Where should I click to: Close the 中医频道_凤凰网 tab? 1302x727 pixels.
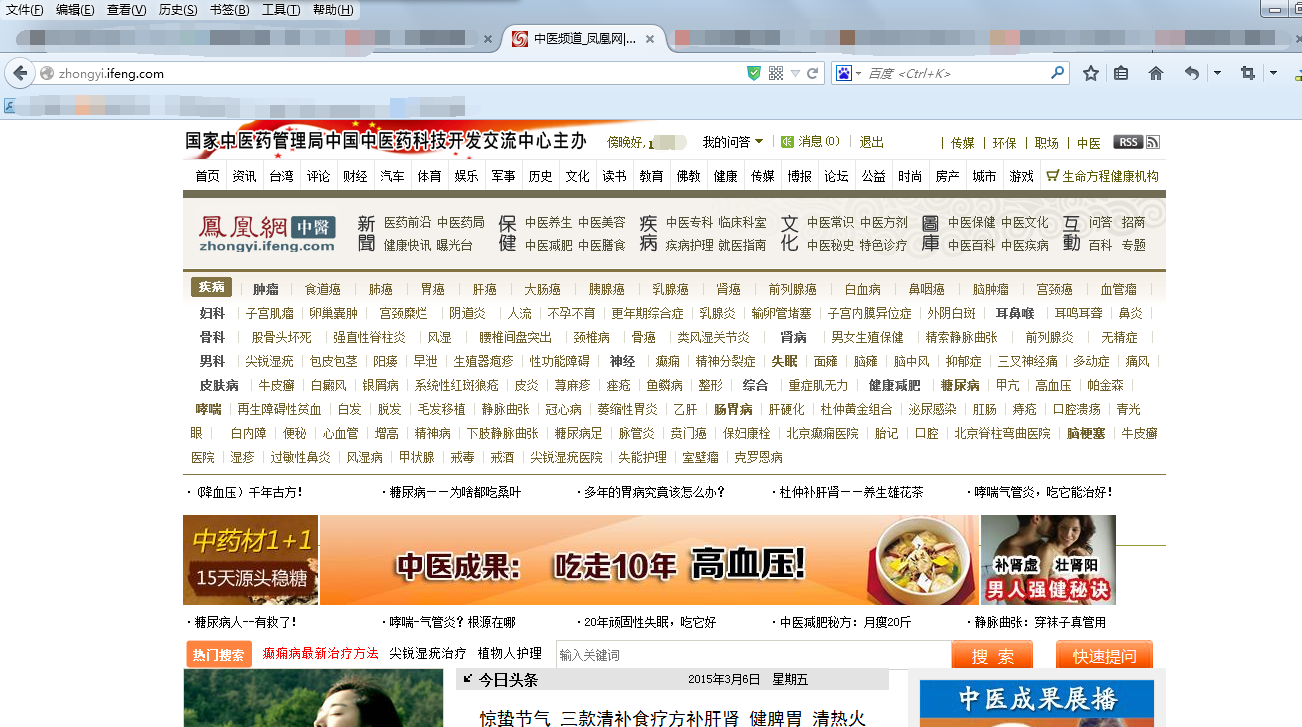coord(649,40)
